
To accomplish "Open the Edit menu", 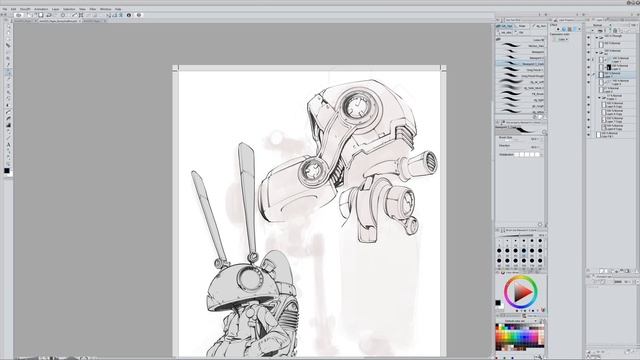I will [x=13, y=9].
